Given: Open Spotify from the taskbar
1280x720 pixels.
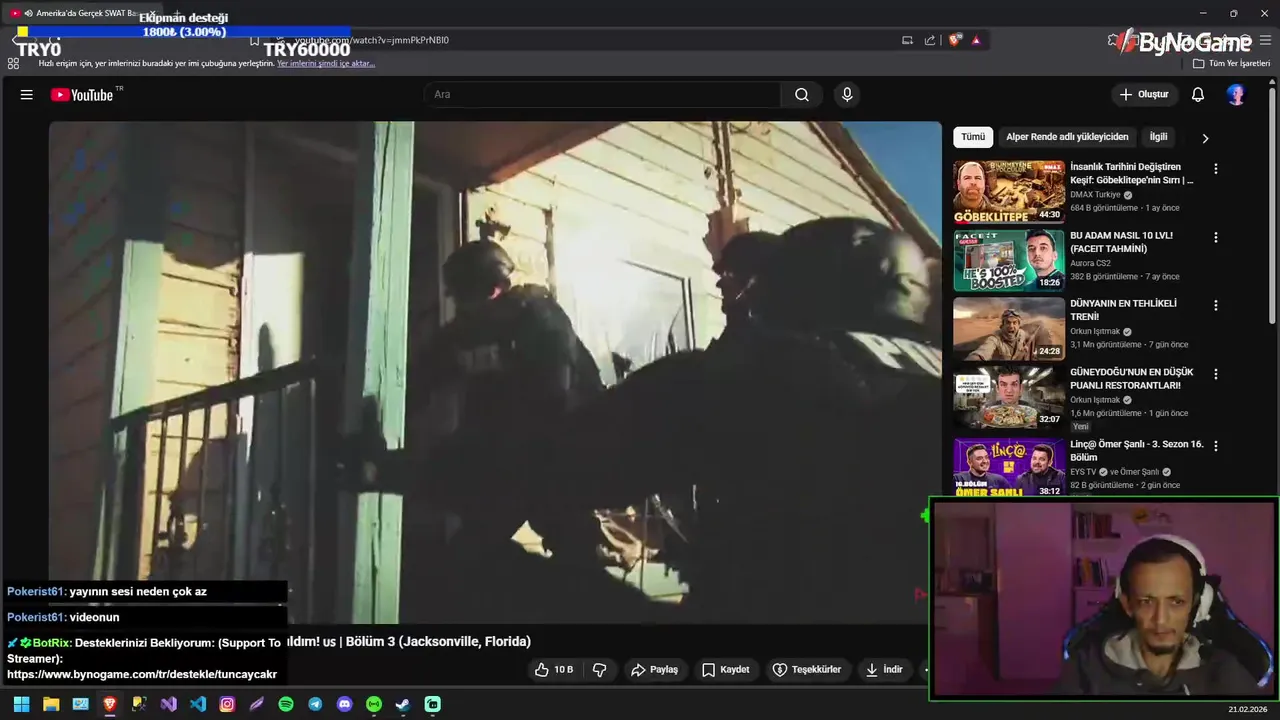Looking at the screenshot, I should [286, 704].
